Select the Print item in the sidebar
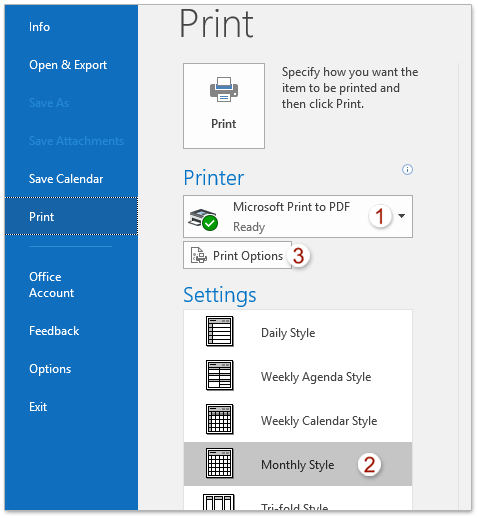 tap(71, 216)
